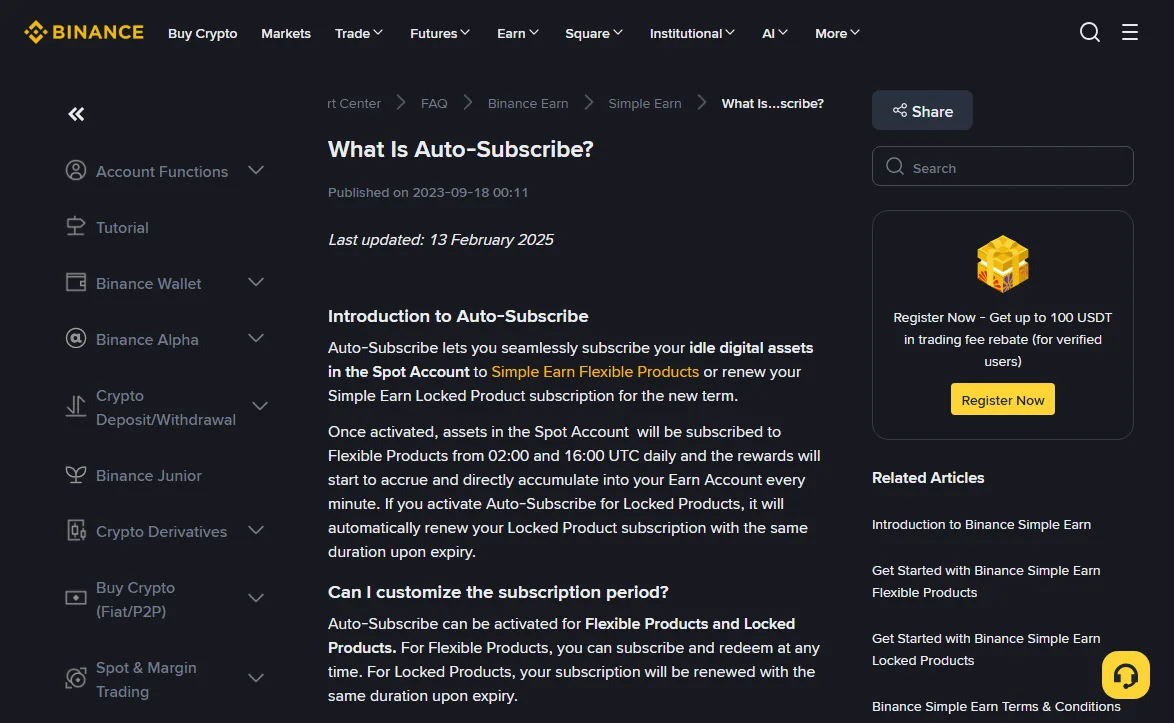Click the Binance Wallet icon
This screenshot has width=1174, height=723.
(76, 282)
